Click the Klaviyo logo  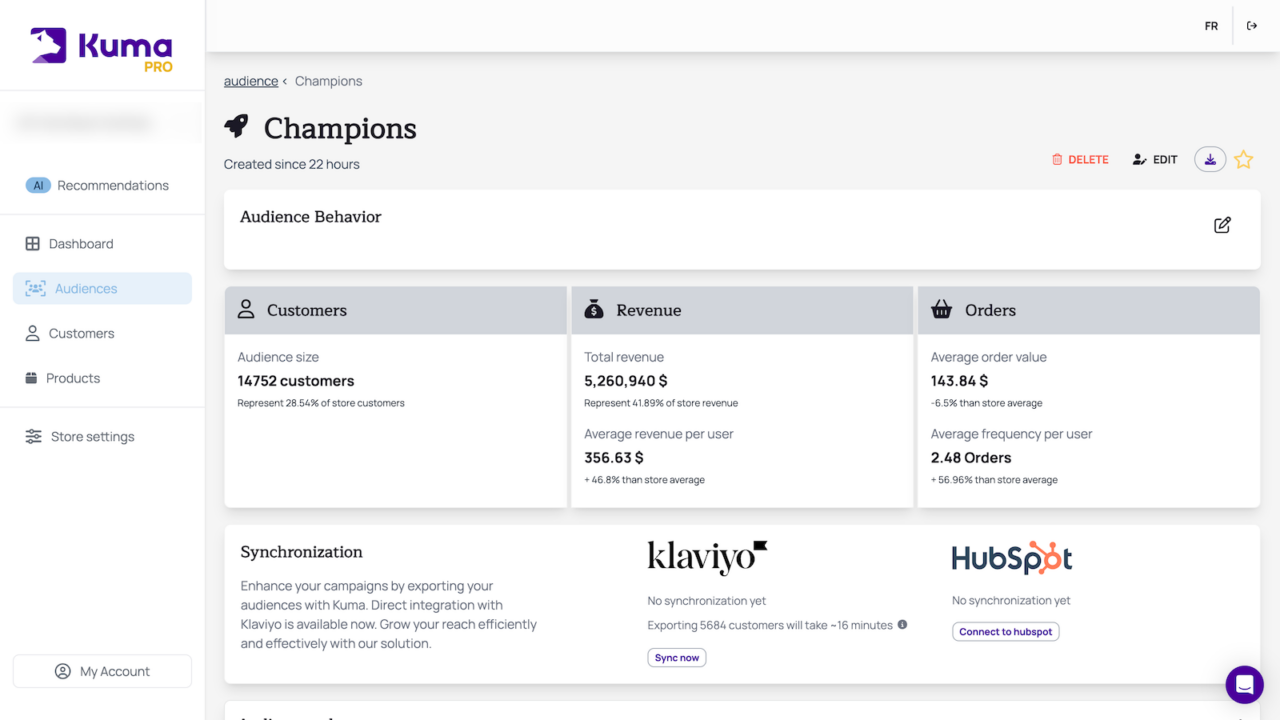[706, 557]
